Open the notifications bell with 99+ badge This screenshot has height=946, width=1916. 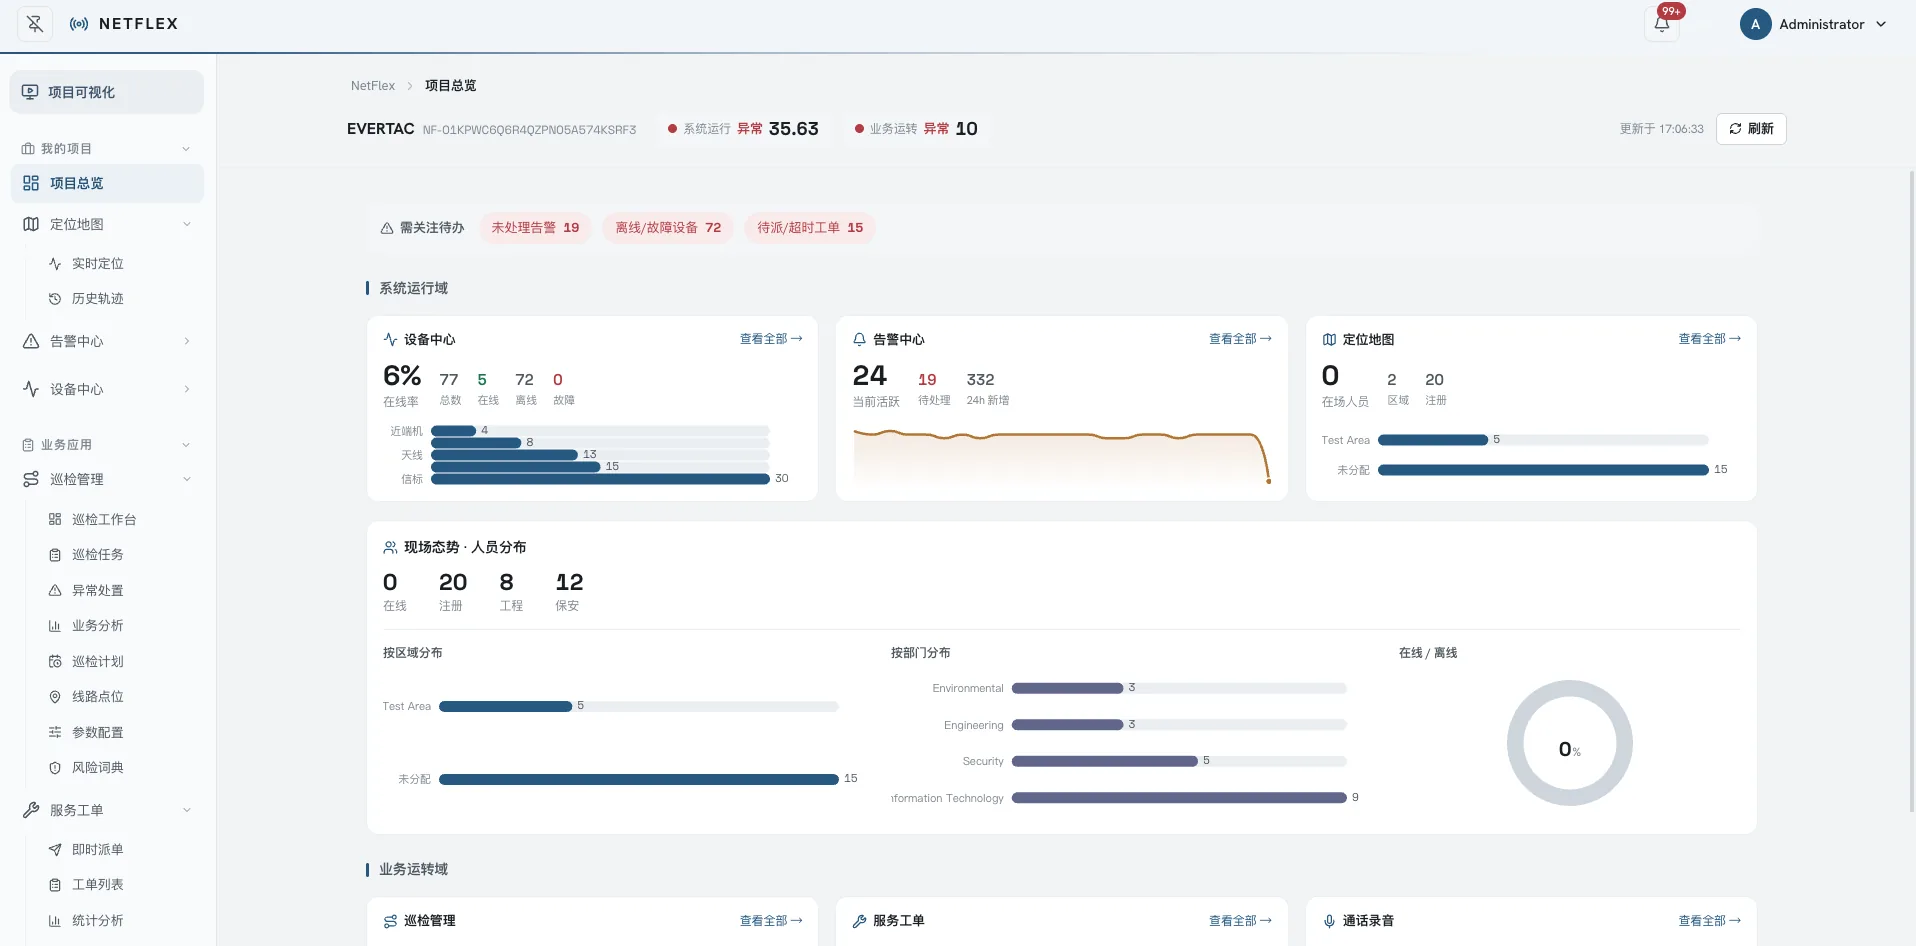pos(1662,24)
